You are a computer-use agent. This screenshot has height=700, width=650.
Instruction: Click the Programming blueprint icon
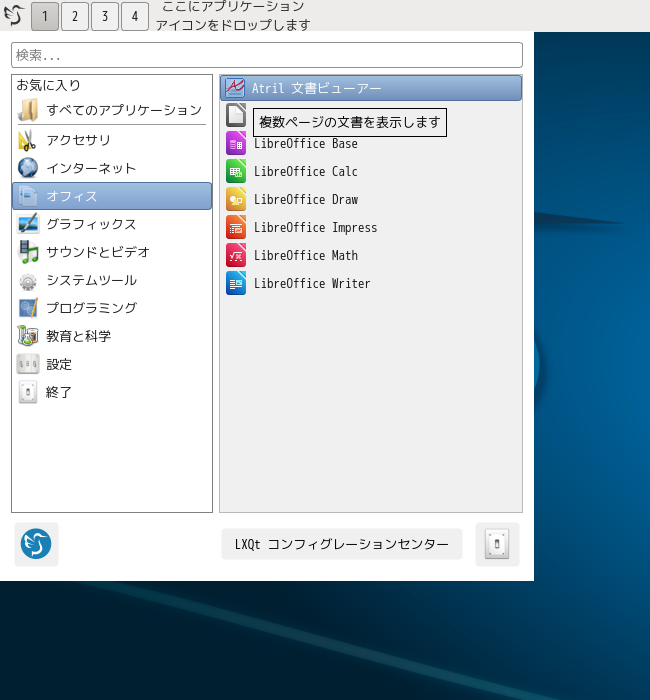click(x=28, y=308)
